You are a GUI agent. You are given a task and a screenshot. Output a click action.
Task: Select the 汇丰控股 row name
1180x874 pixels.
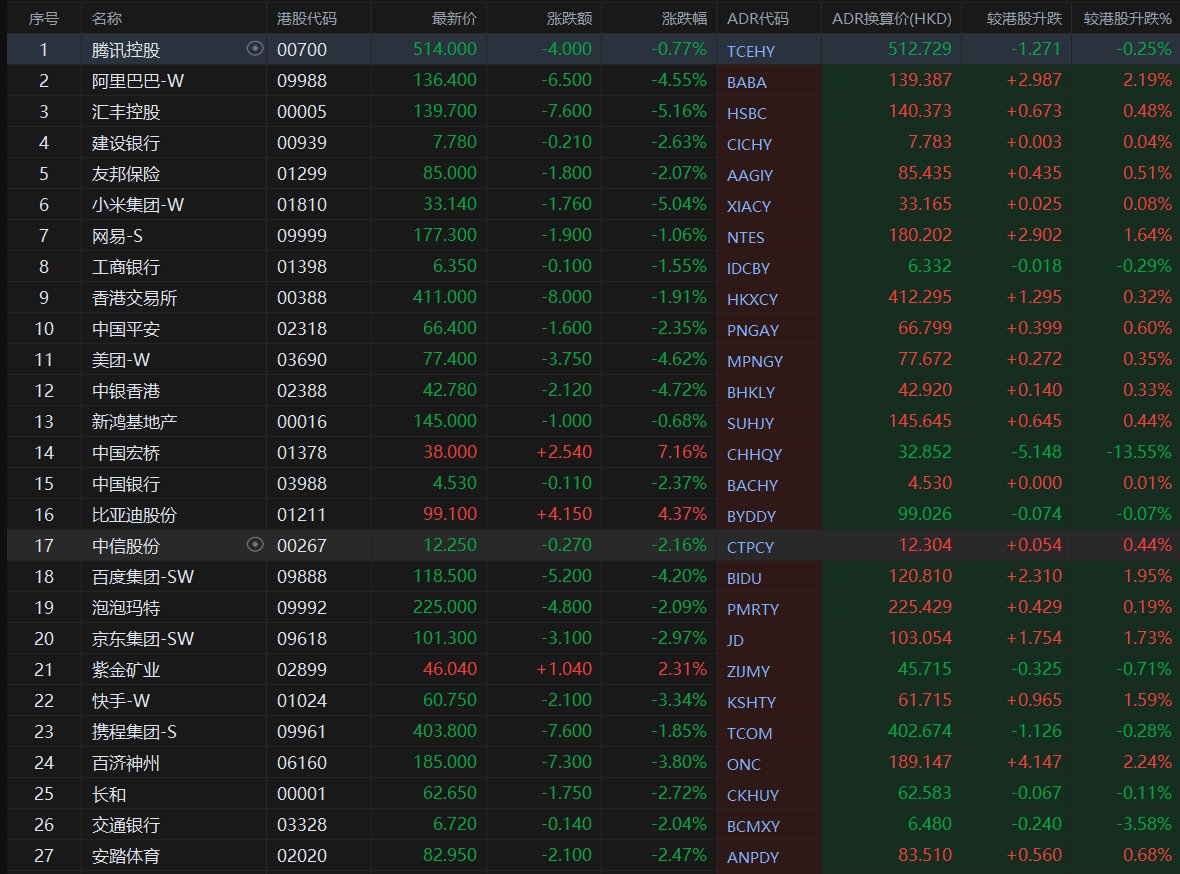coord(126,112)
